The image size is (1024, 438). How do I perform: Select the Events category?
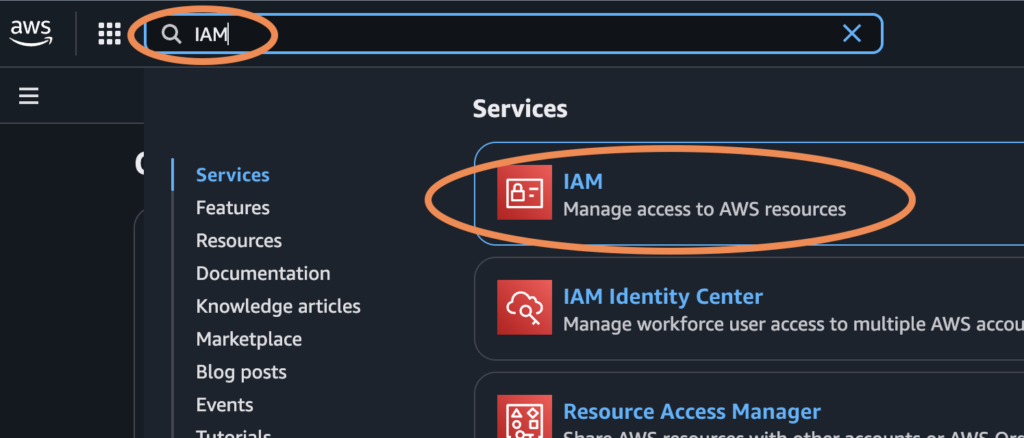224,405
